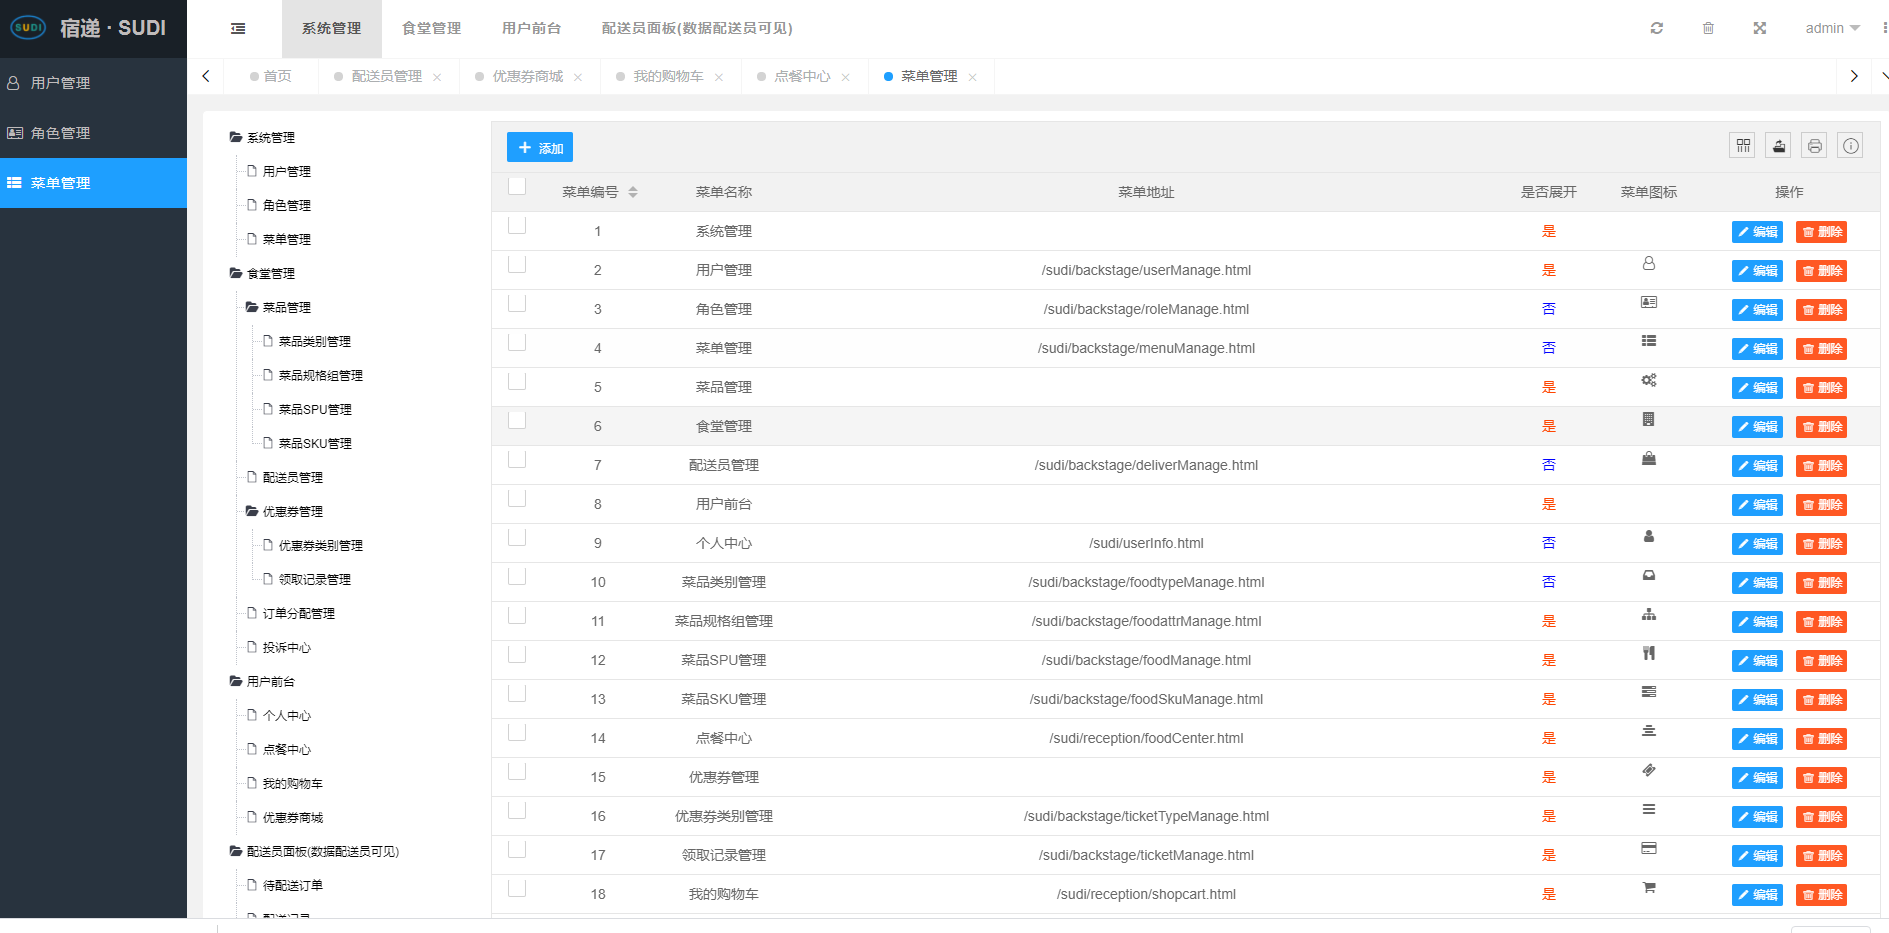
Task: Check the box for row 15 优惠券管理
Action: tap(517, 771)
